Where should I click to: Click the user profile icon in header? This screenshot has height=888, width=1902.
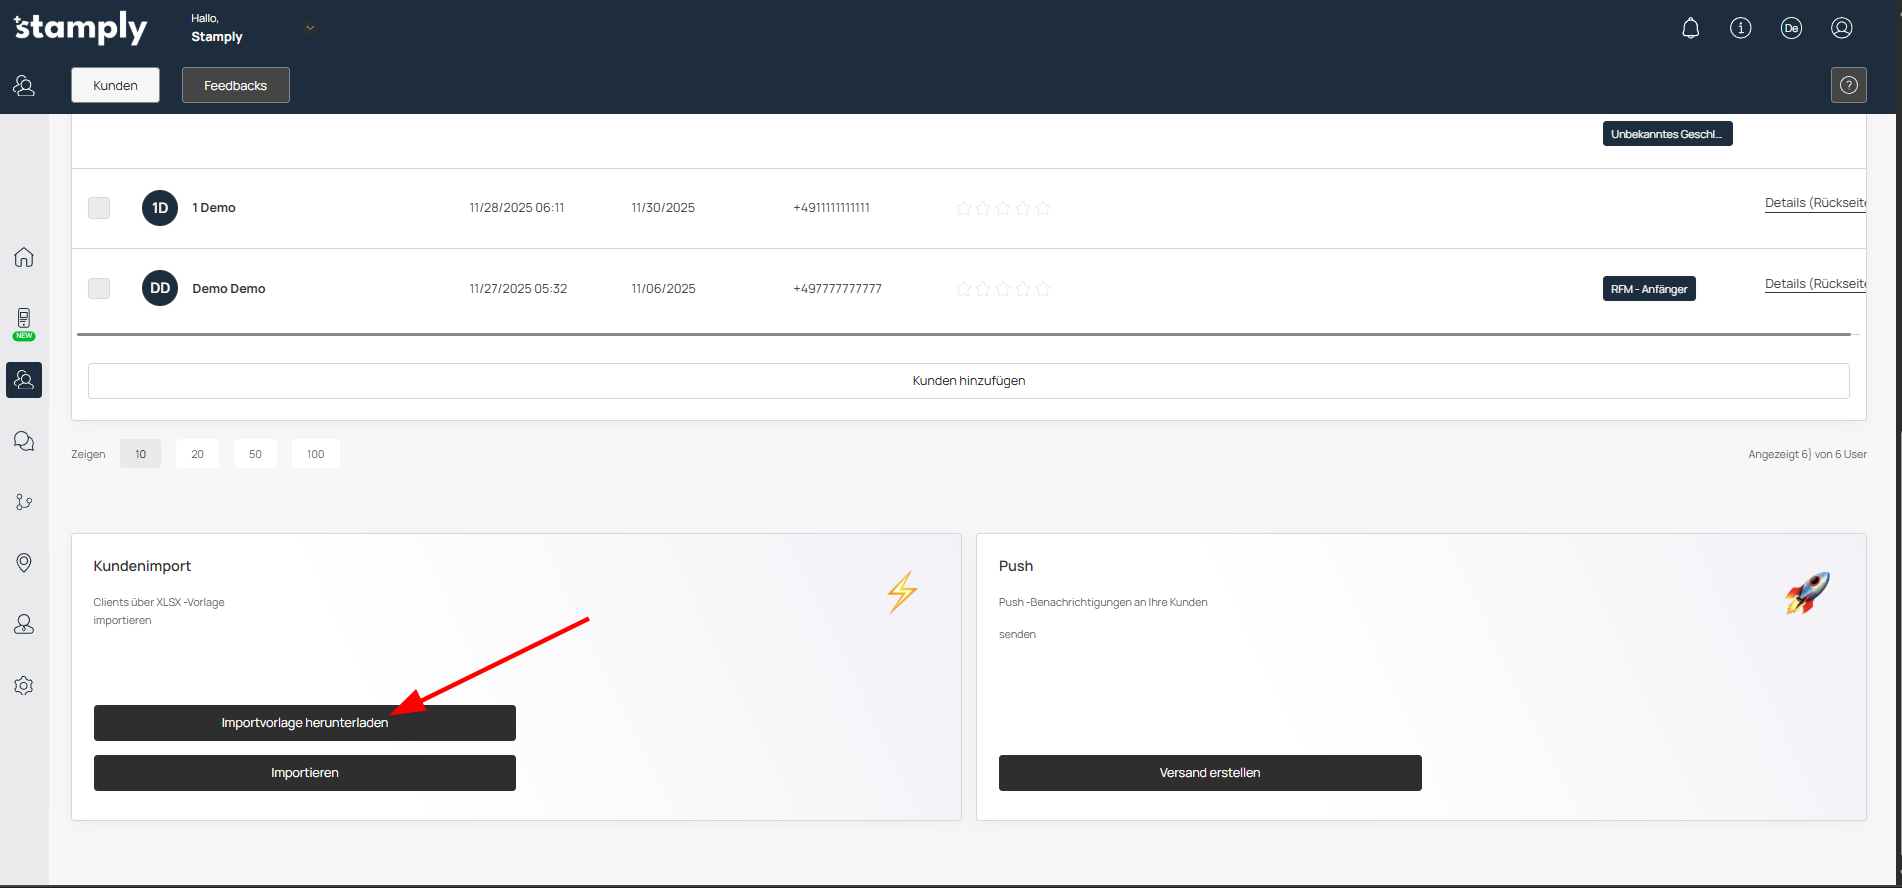click(1841, 28)
